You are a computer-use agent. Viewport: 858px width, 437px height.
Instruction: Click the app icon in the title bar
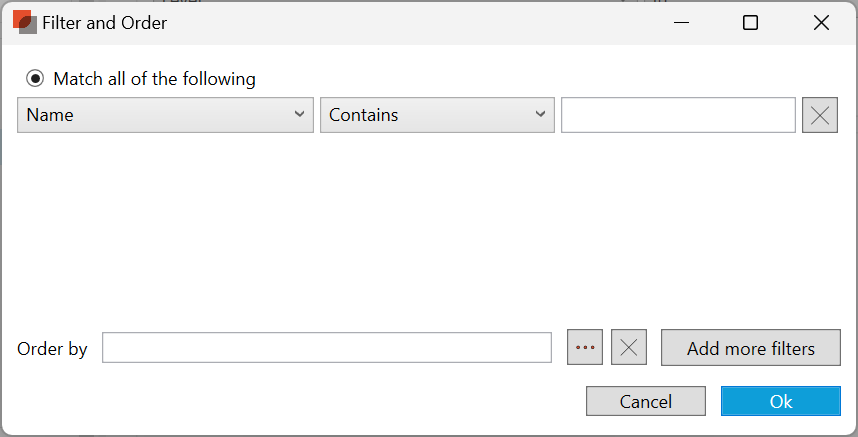coord(24,22)
